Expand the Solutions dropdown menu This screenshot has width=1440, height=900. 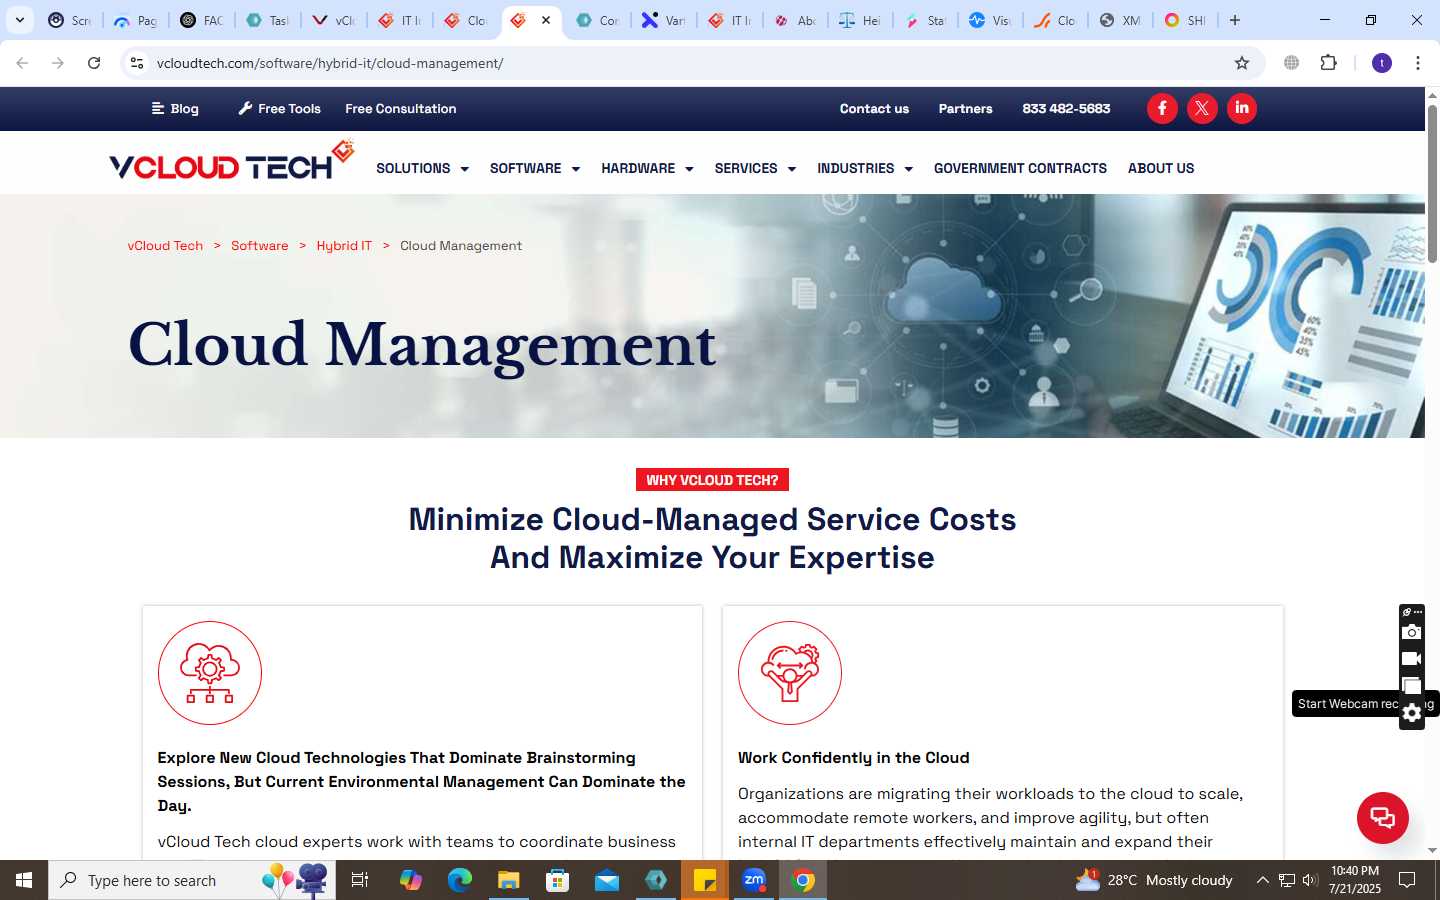click(422, 168)
